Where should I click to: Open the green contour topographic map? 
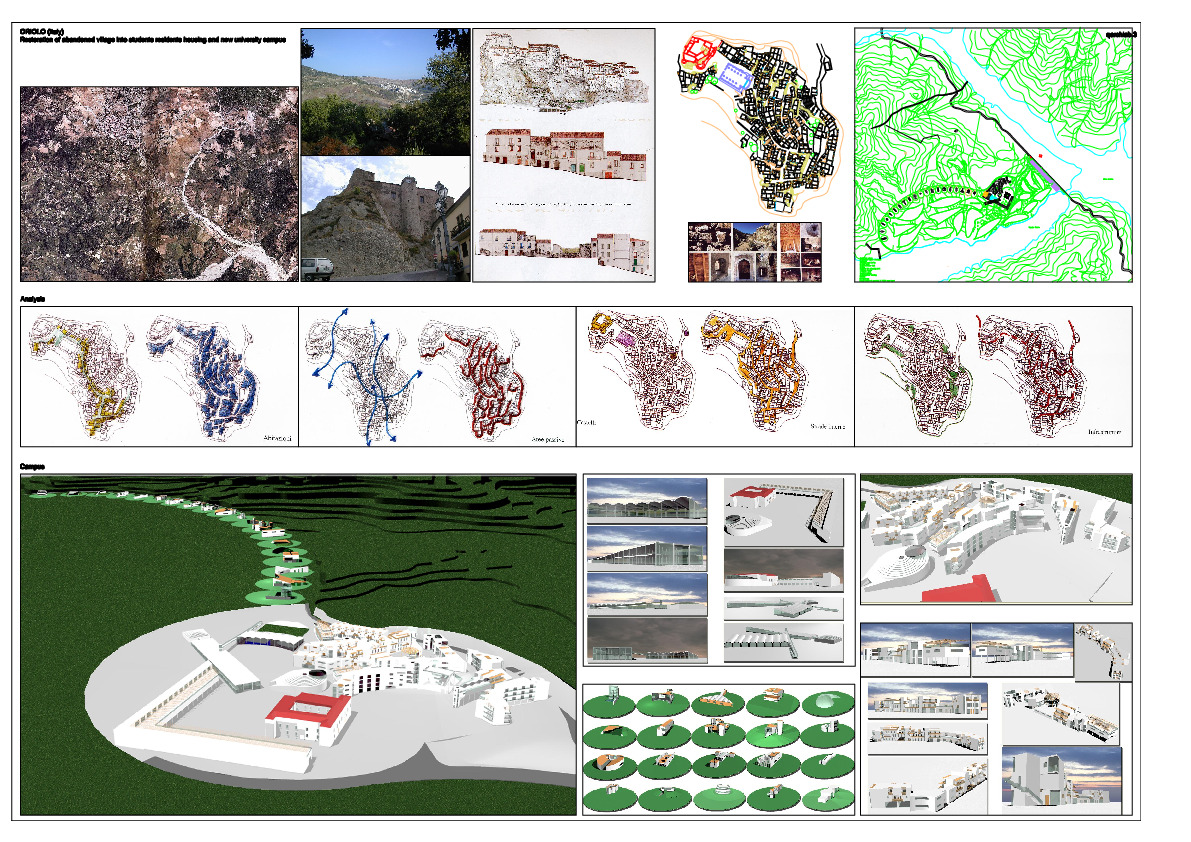tap(994, 155)
